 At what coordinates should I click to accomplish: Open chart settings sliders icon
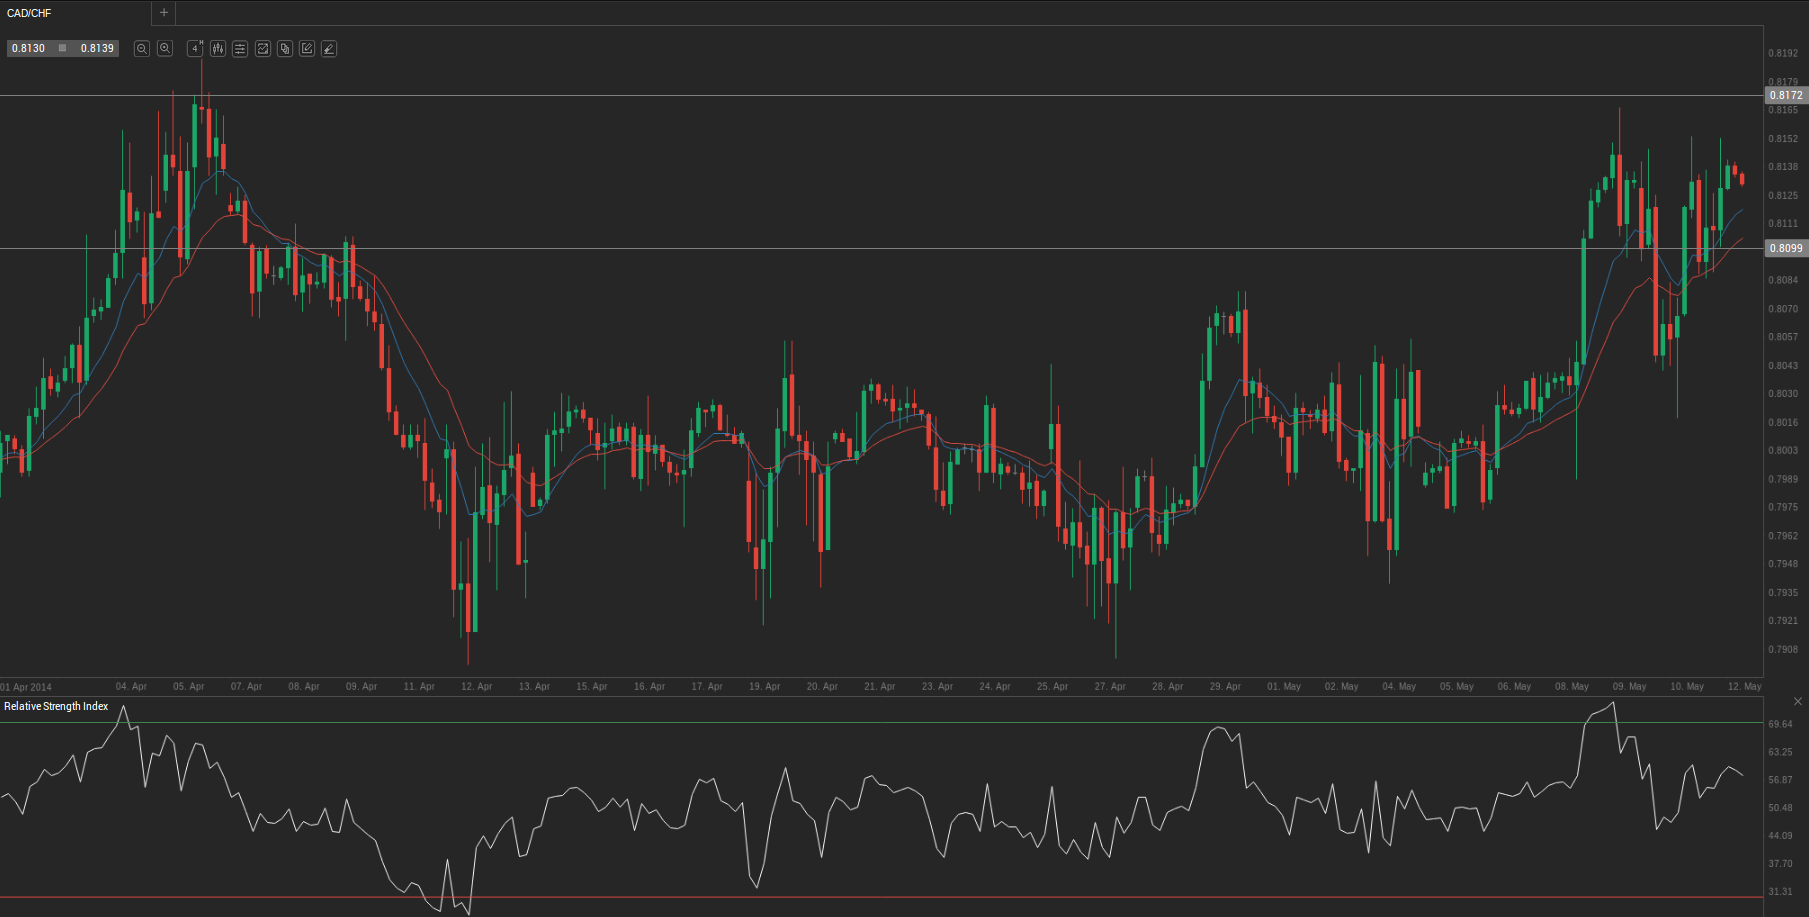[x=240, y=49]
